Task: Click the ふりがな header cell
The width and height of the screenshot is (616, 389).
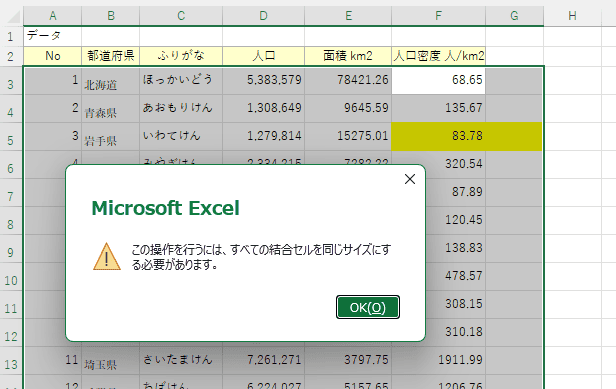Action: click(x=181, y=56)
